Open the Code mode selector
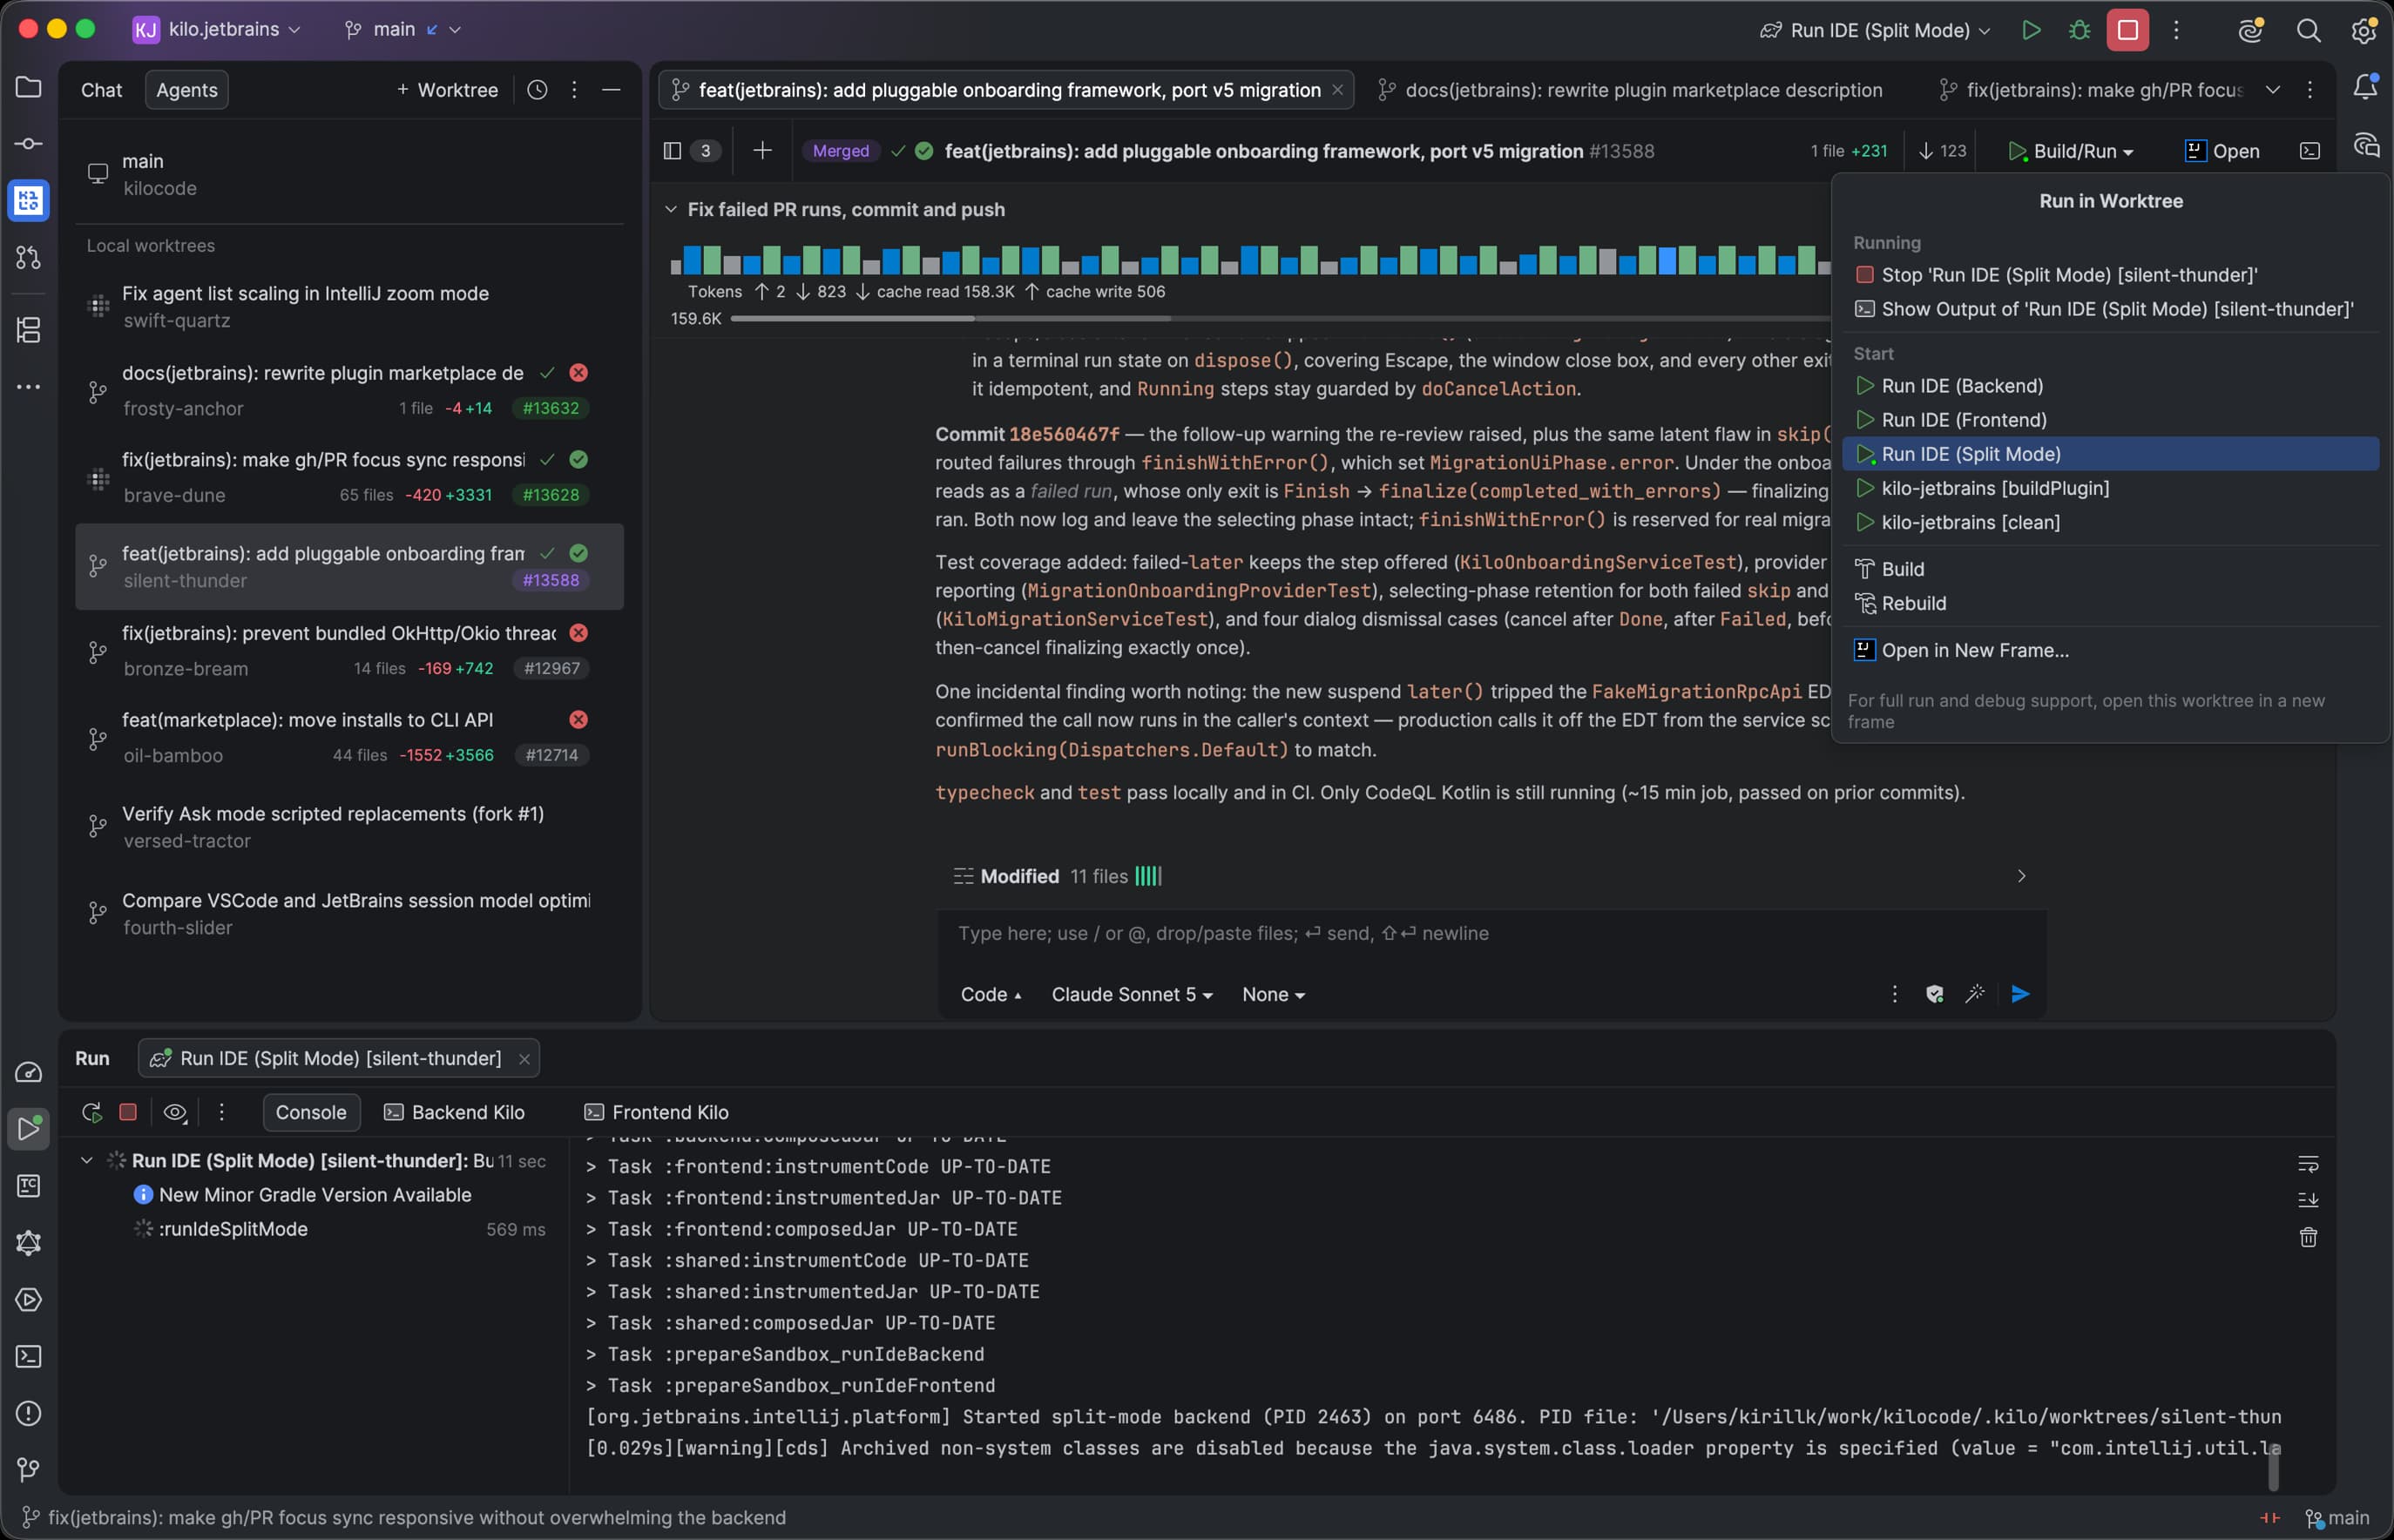 pyautogui.click(x=990, y=994)
